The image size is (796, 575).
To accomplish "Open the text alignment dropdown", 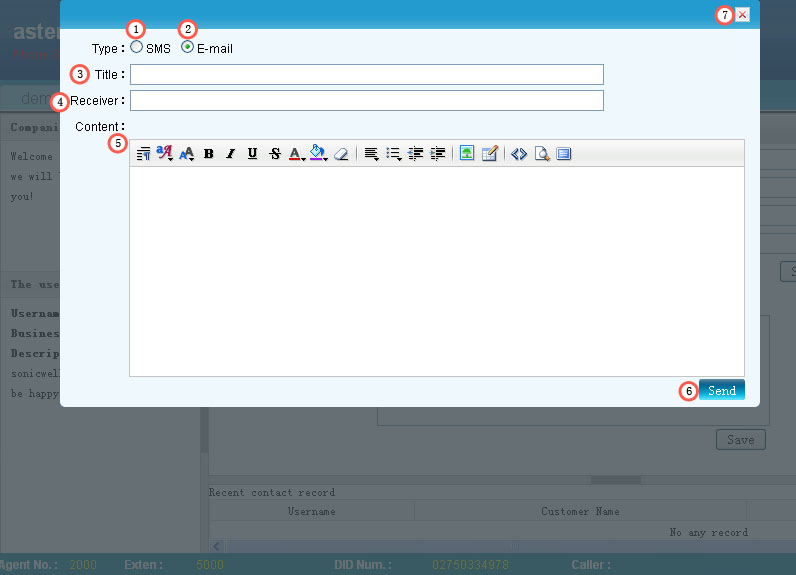I will click(371, 153).
